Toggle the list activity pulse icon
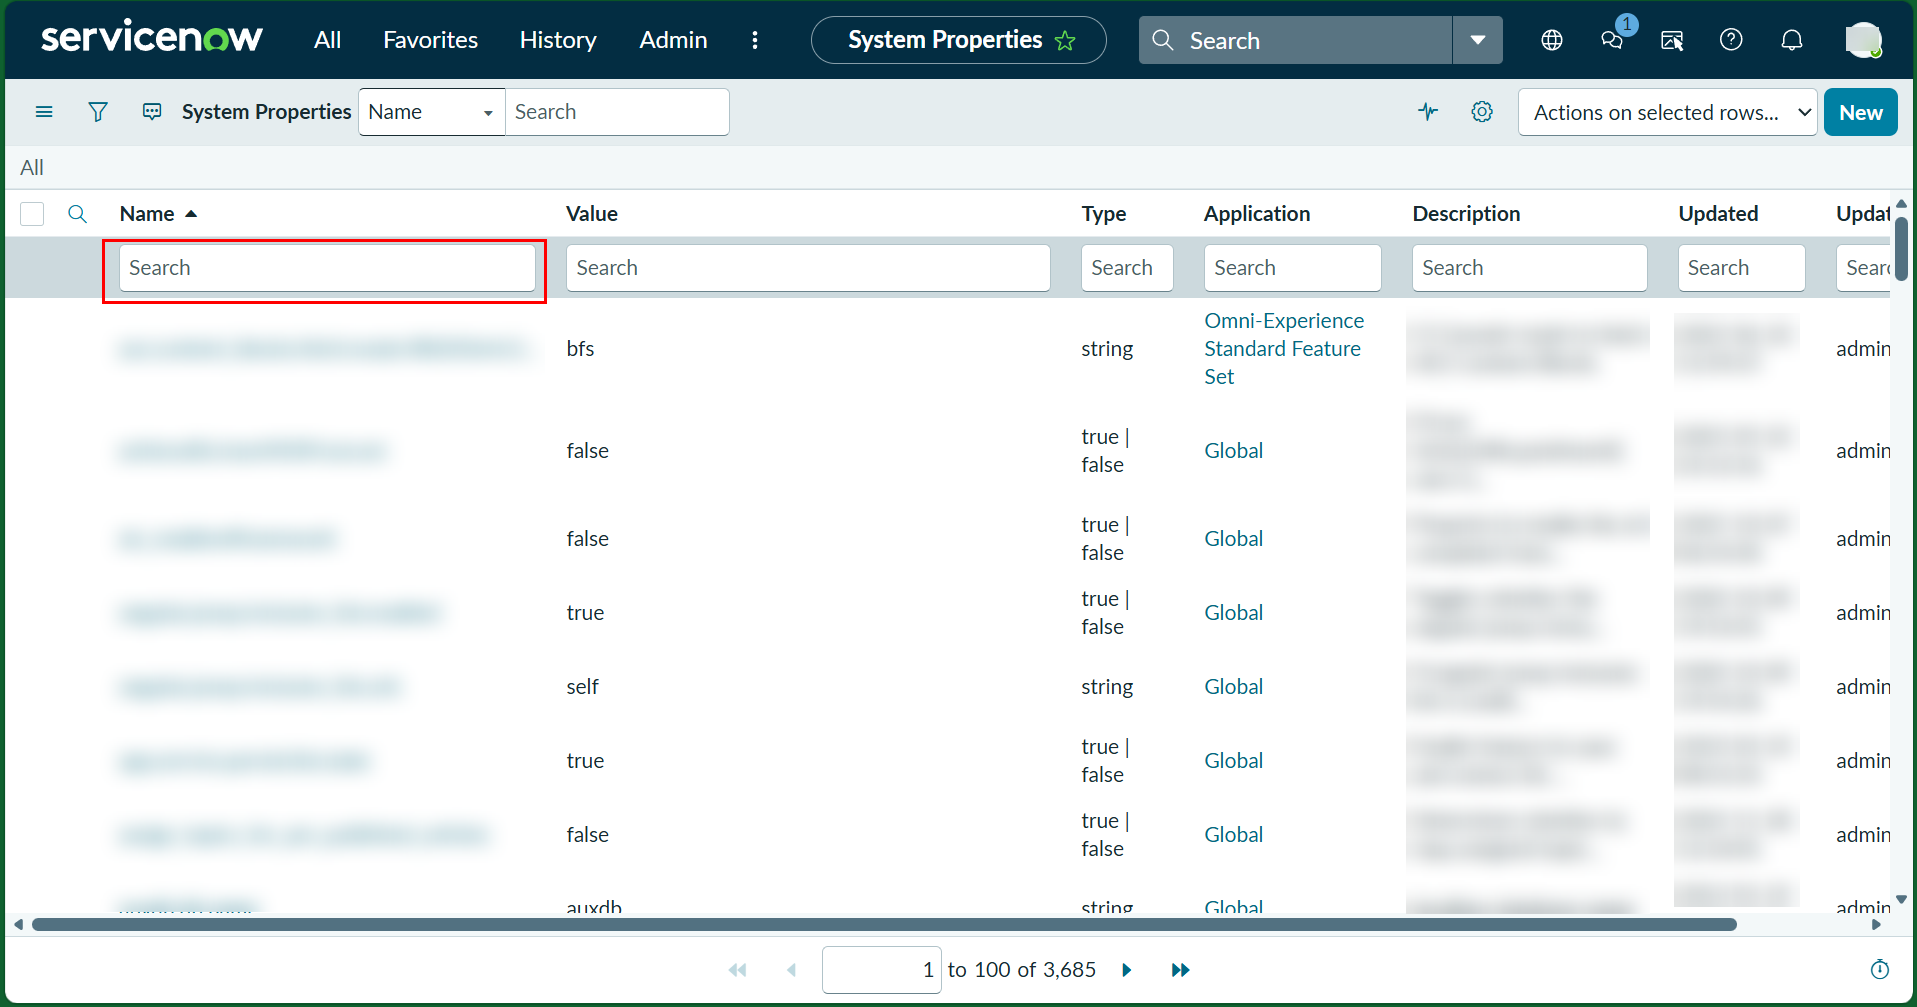The image size is (1917, 1007). click(1428, 112)
